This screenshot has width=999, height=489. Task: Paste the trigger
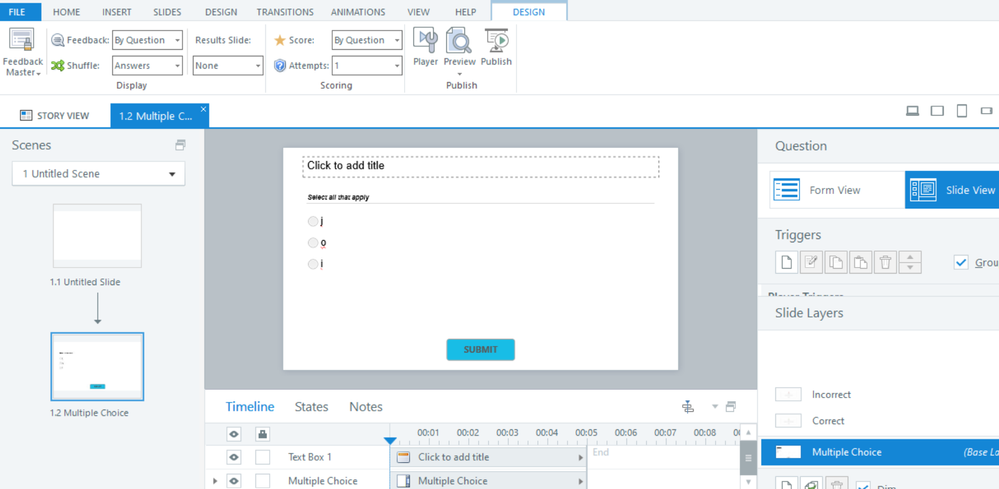point(861,262)
